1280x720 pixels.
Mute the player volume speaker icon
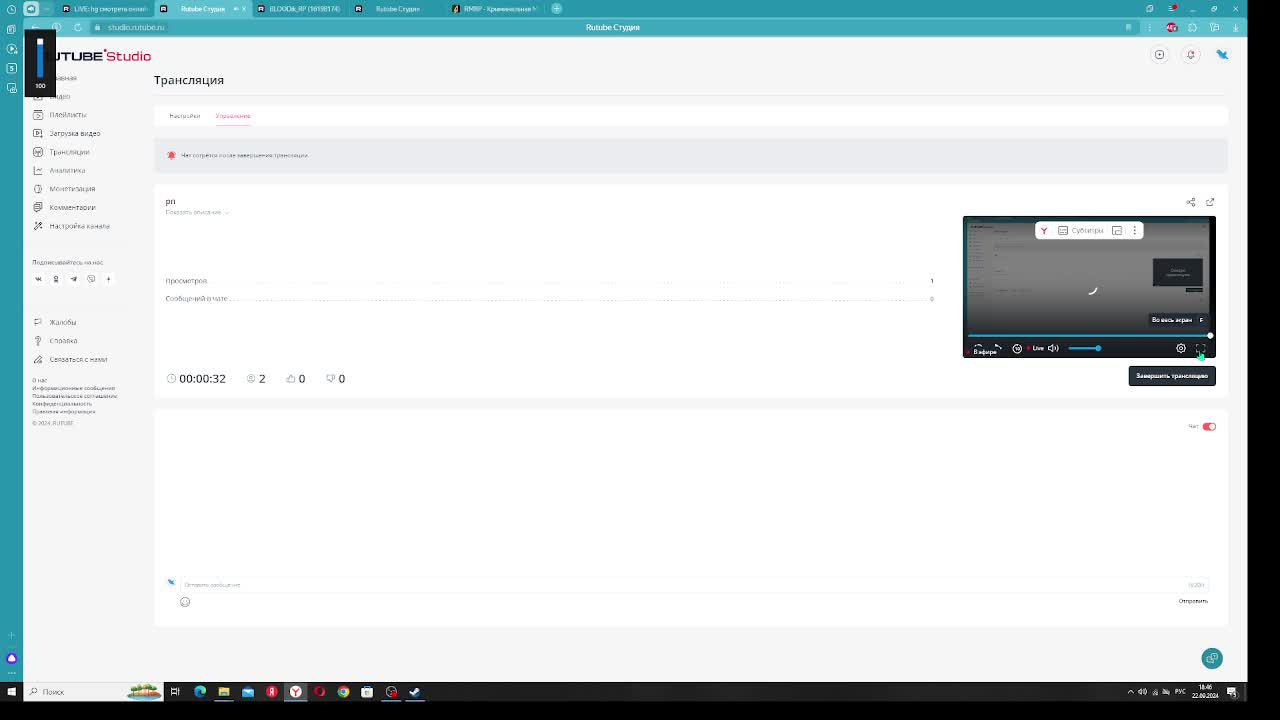click(x=1053, y=348)
